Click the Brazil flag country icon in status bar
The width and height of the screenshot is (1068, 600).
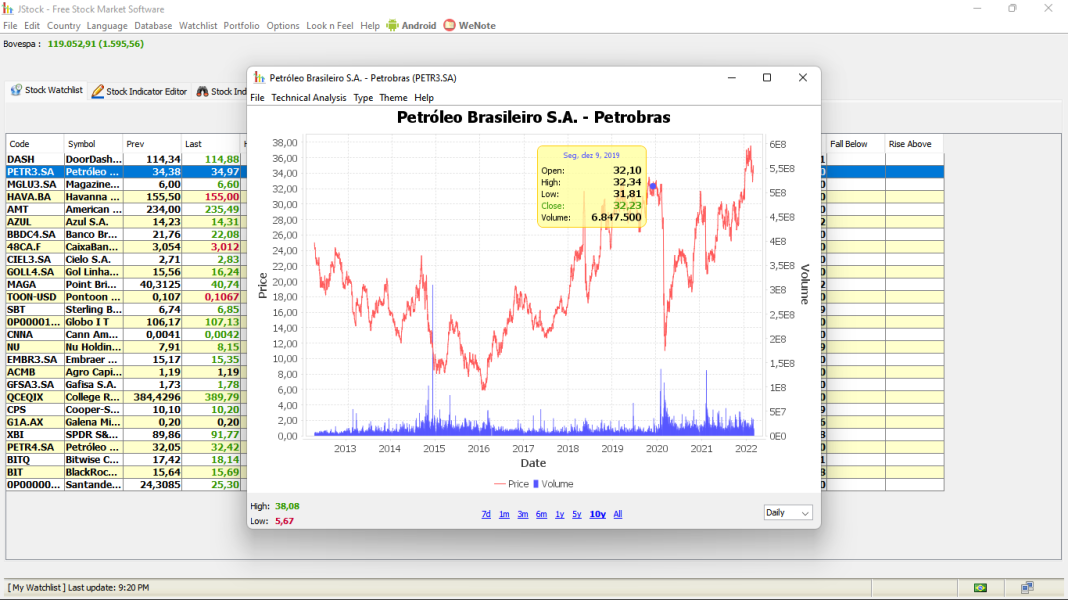[980, 587]
